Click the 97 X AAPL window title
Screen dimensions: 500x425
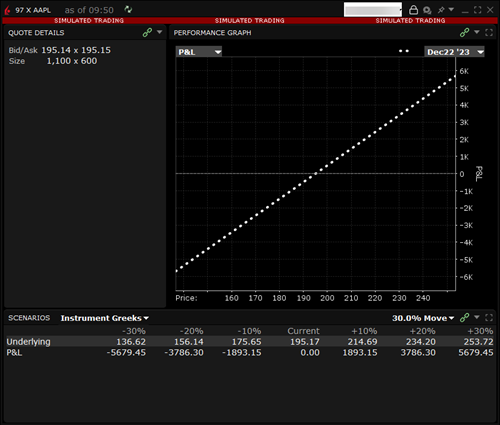(x=33, y=10)
